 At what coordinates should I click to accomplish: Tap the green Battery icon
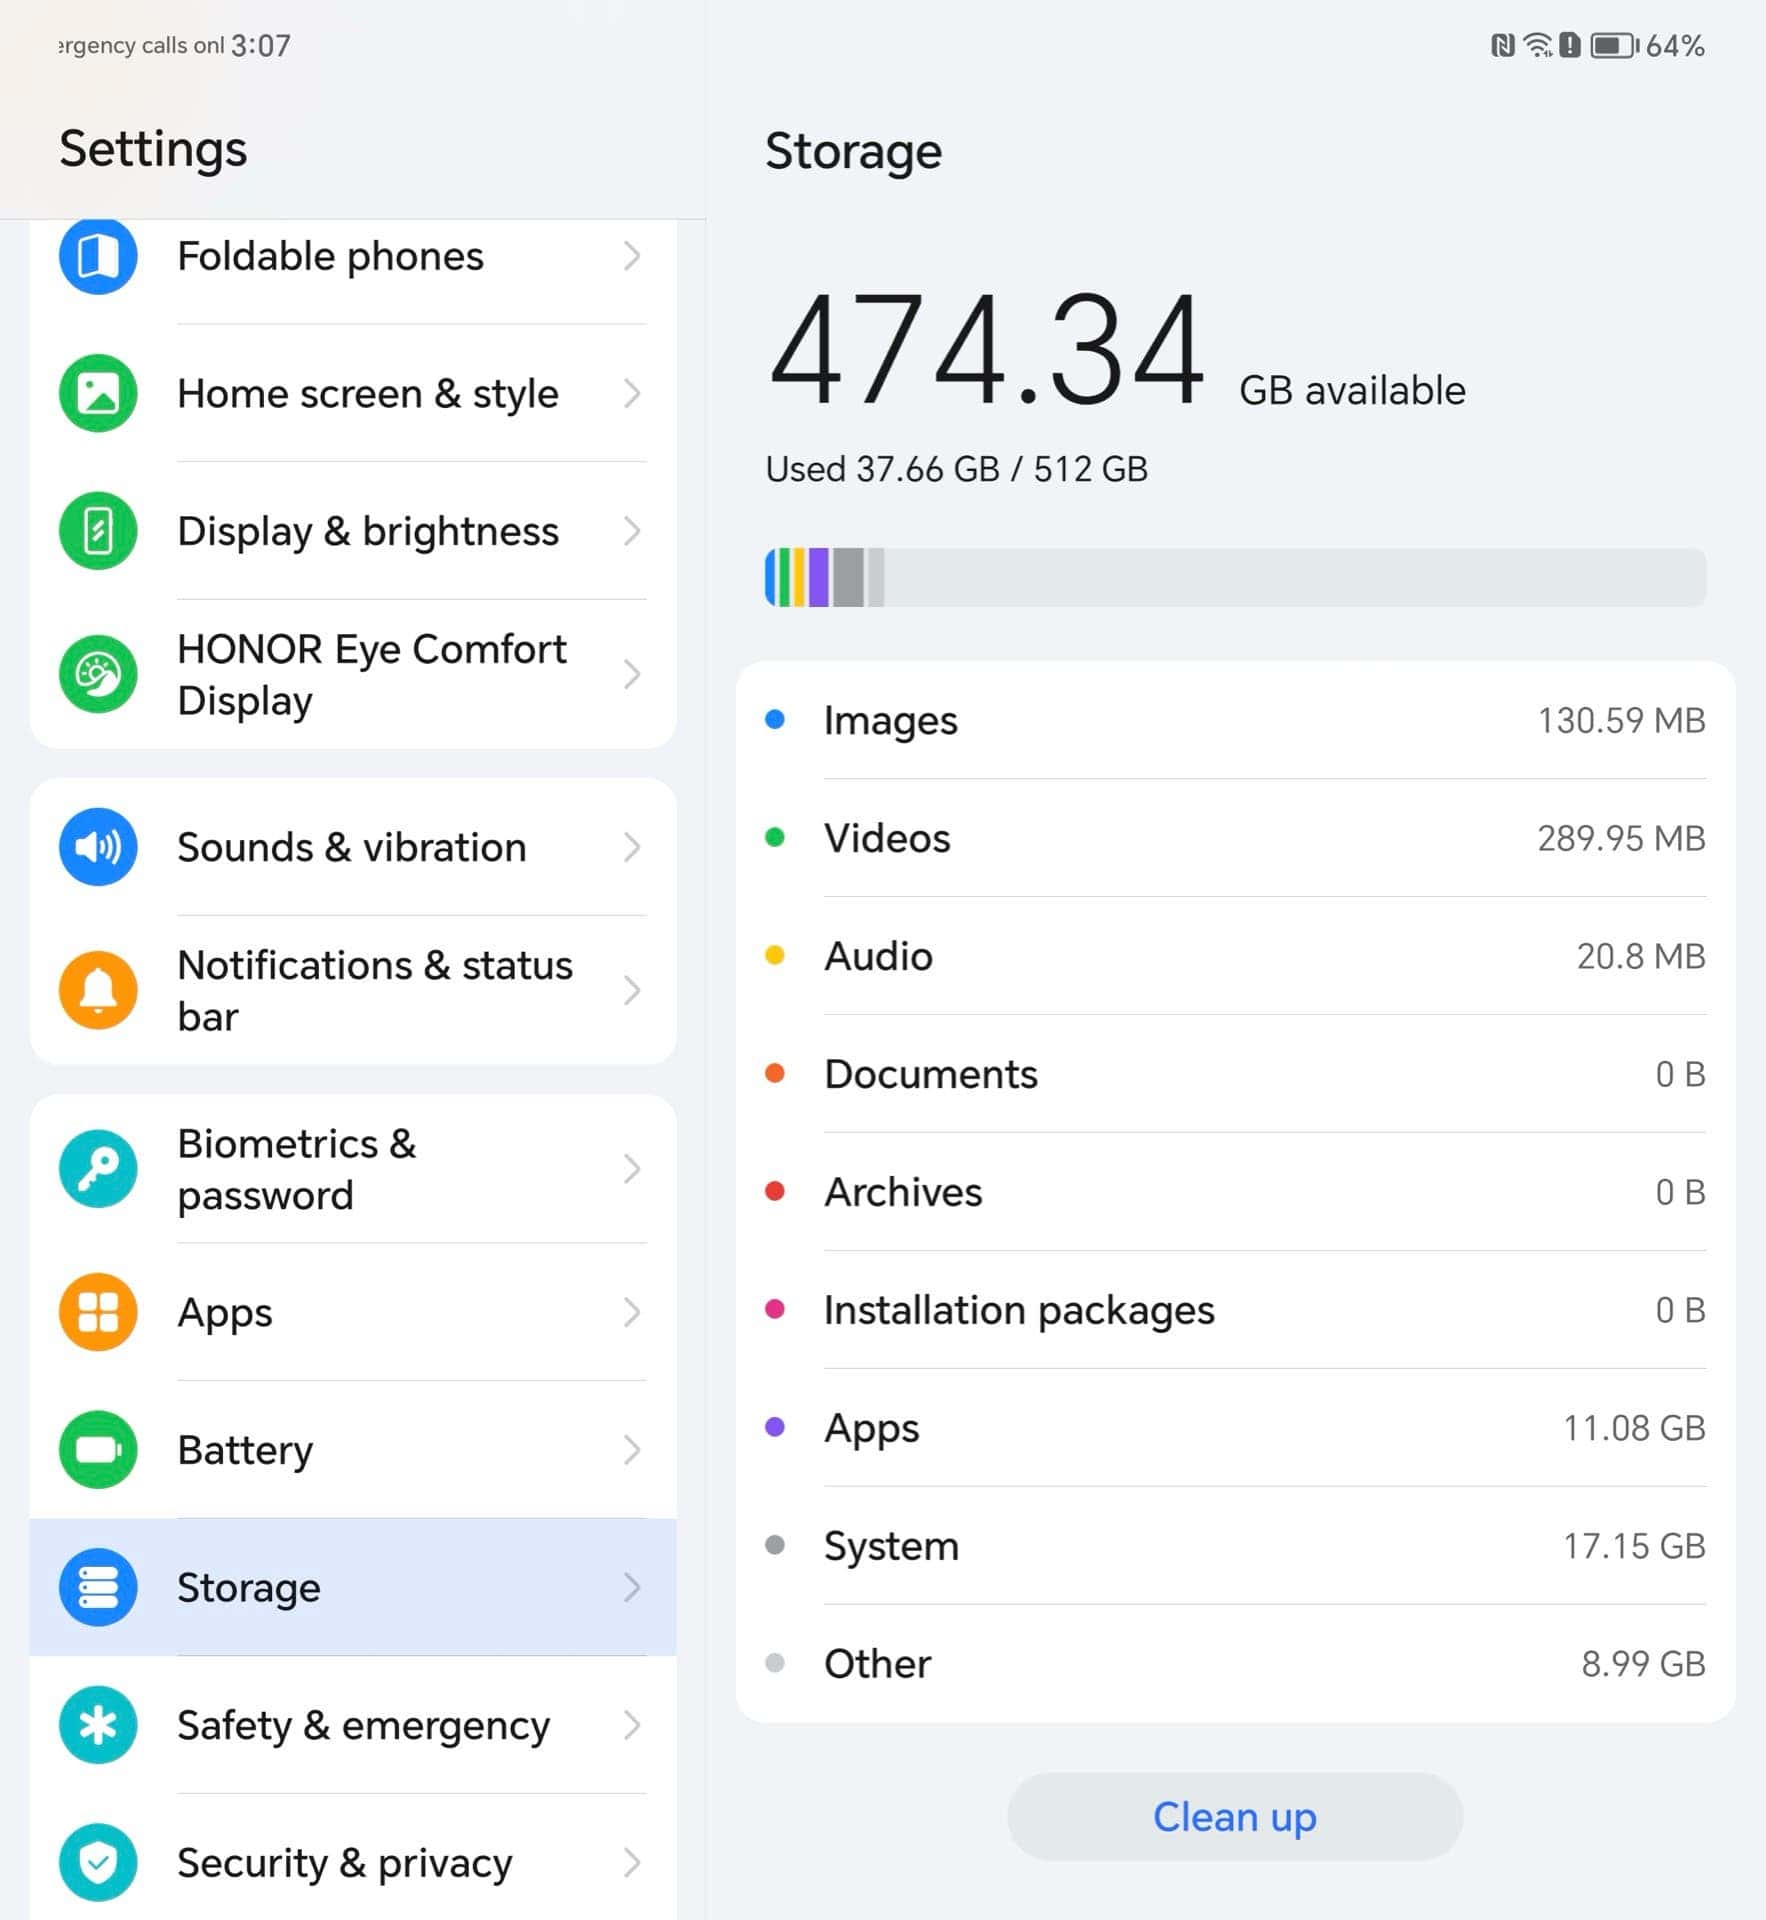tap(98, 1450)
